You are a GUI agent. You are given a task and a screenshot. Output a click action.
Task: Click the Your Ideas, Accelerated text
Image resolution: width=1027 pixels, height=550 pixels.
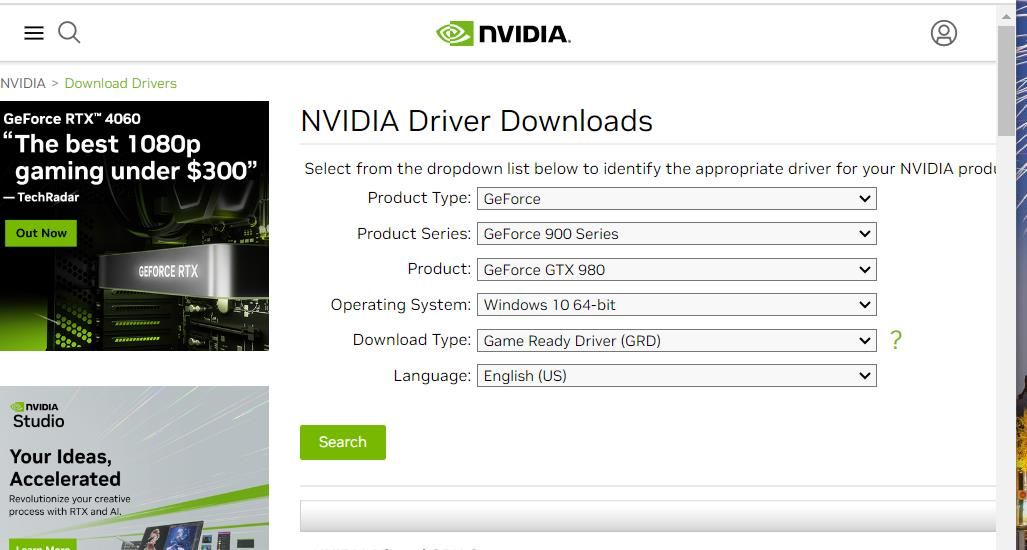pyautogui.click(x=65, y=468)
